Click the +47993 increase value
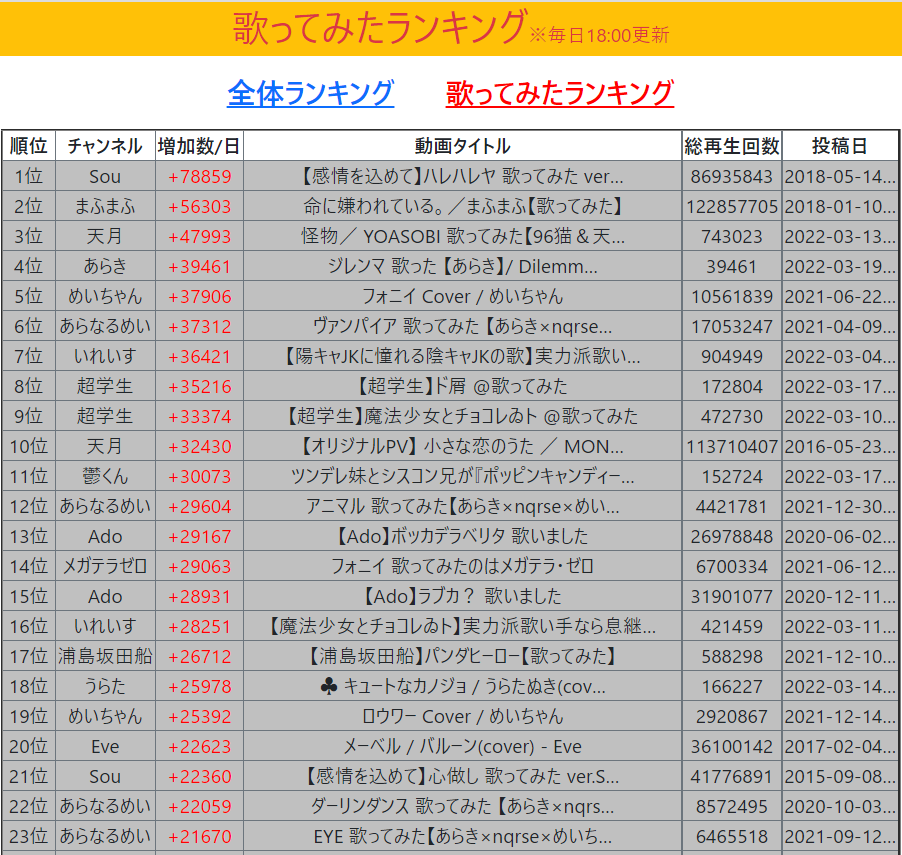 click(x=200, y=236)
